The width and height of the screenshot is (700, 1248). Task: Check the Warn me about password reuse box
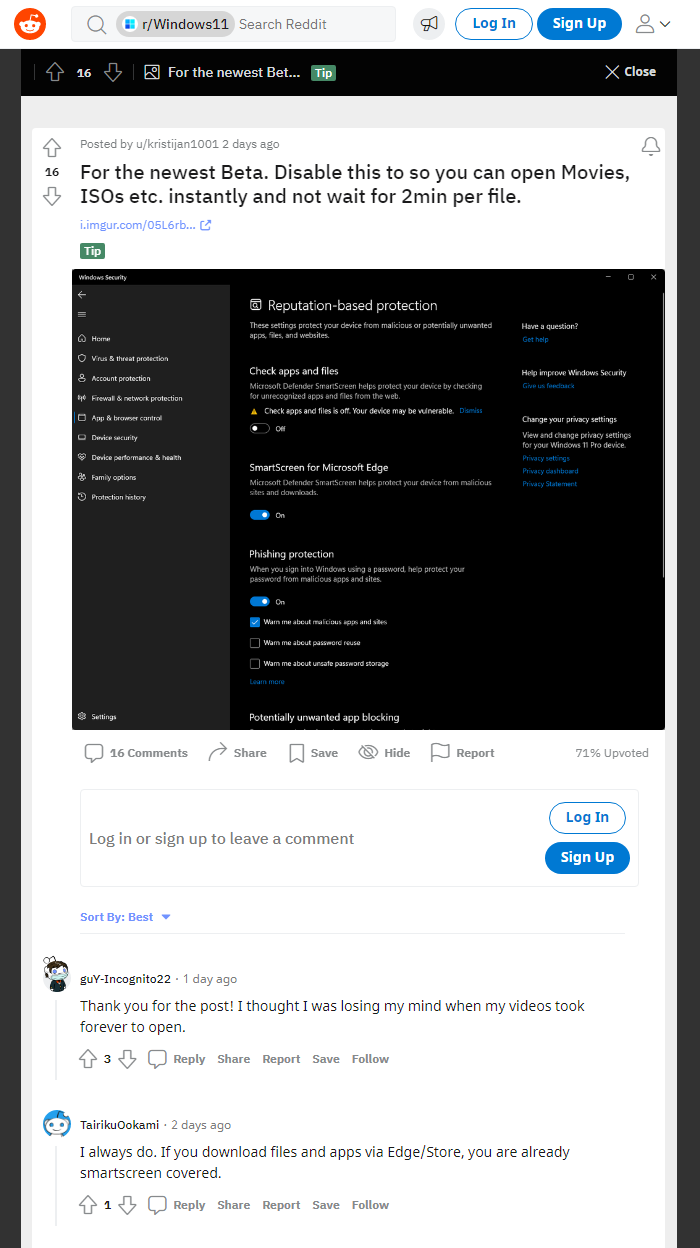pyautogui.click(x=255, y=643)
